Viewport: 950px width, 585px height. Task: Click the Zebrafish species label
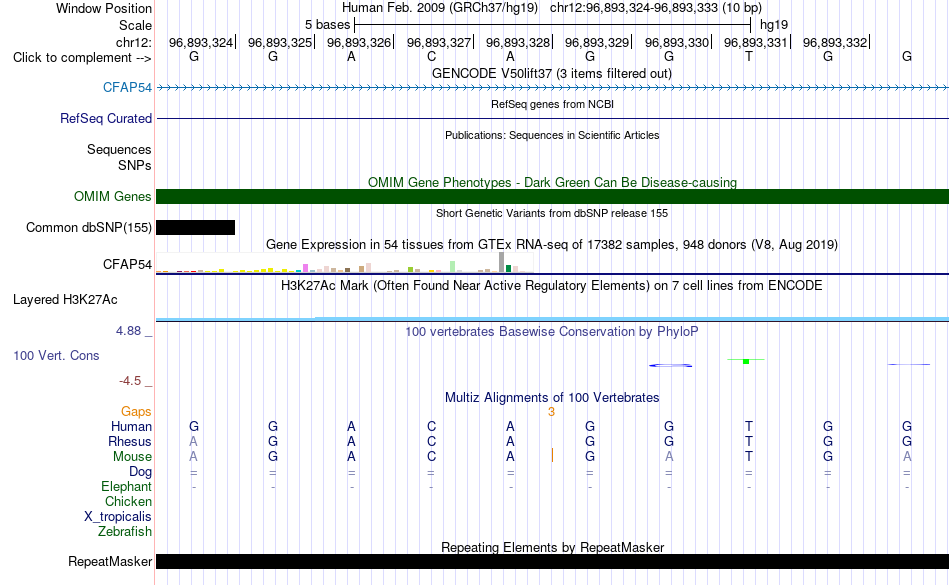125,531
